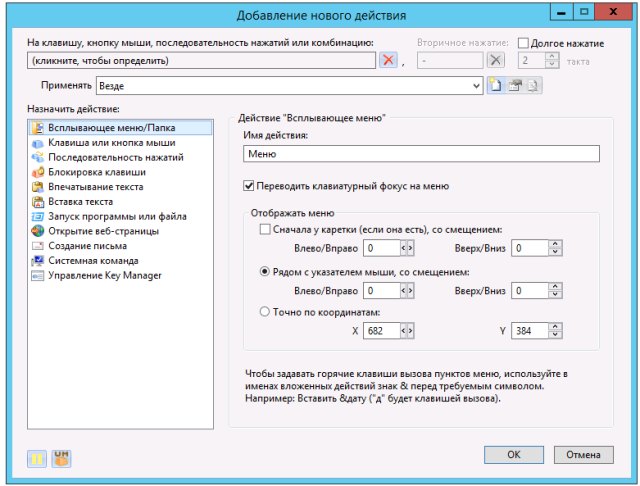Increase the Y coordinate value
640x486 pixels.
pyautogui.click(x=555, y=326)
